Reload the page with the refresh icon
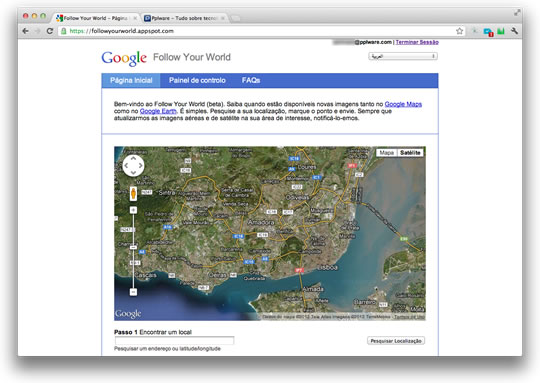The height and width of the screenshot is (383, 540). point(50,31)
